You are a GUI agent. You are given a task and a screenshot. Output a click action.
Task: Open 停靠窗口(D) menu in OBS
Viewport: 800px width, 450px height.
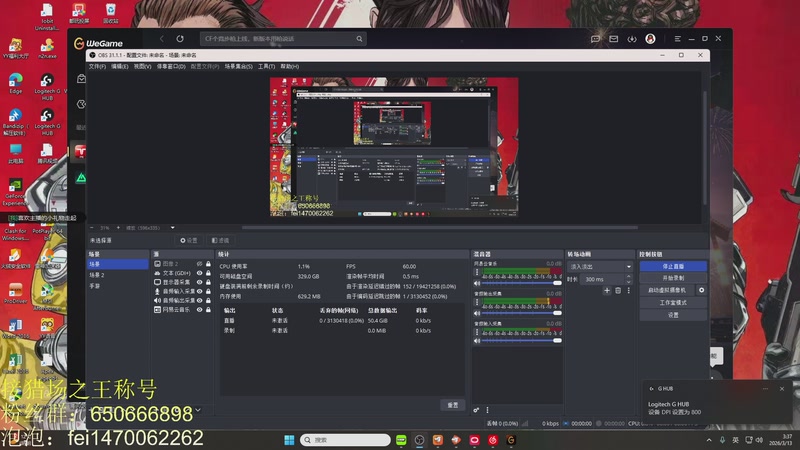[171, 66]
